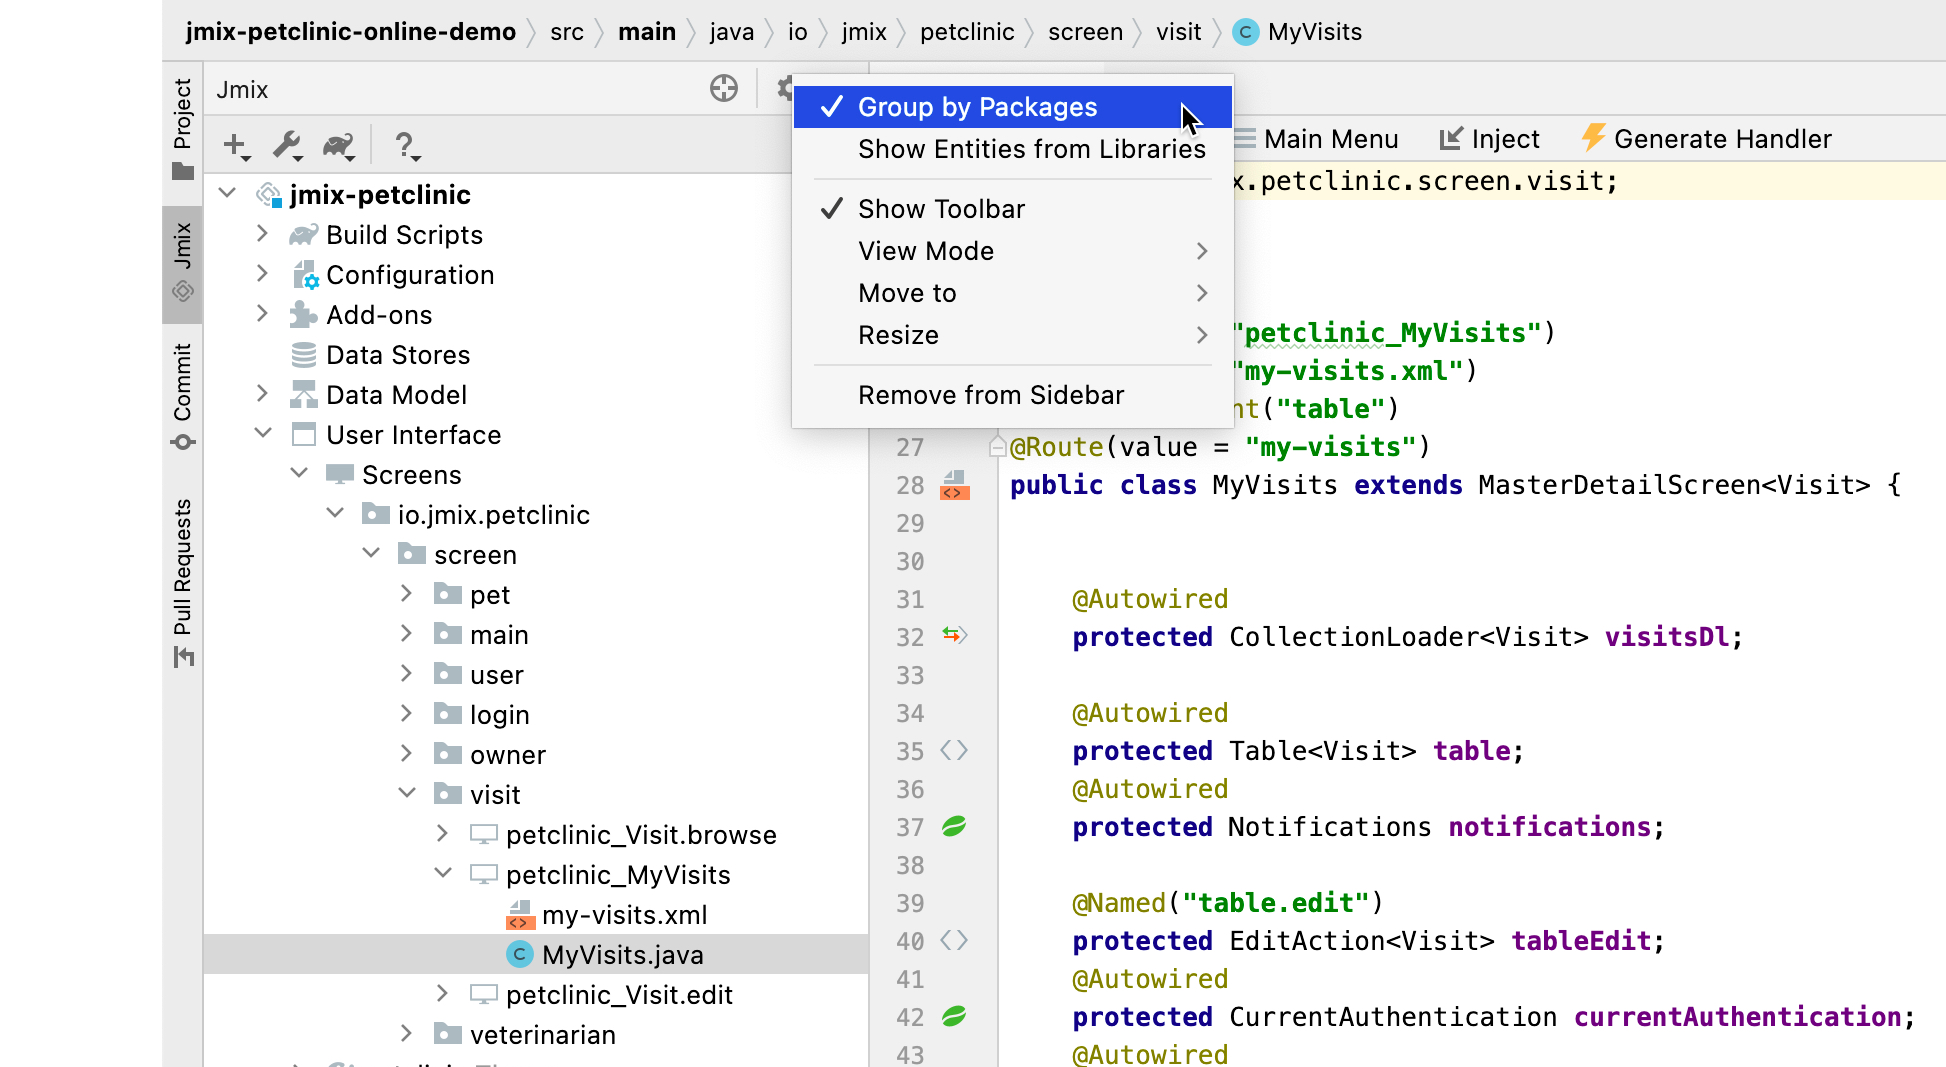The width and height of the screenshot is (1946, 1067).
Task: Click the wrench settings toolbar icon
Action: pyautogui.click(x=288, y=146)
